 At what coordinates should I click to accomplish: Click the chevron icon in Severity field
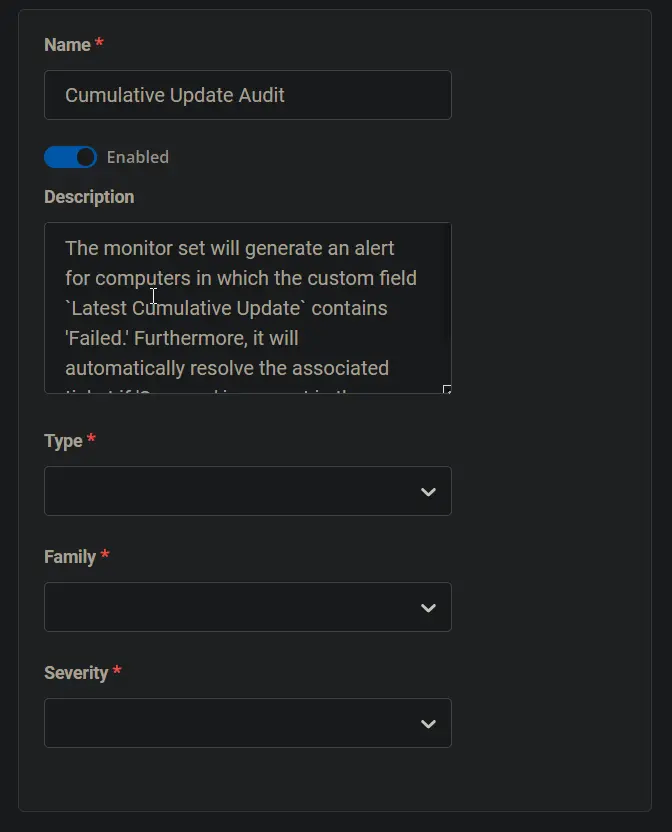pos(428,724)
